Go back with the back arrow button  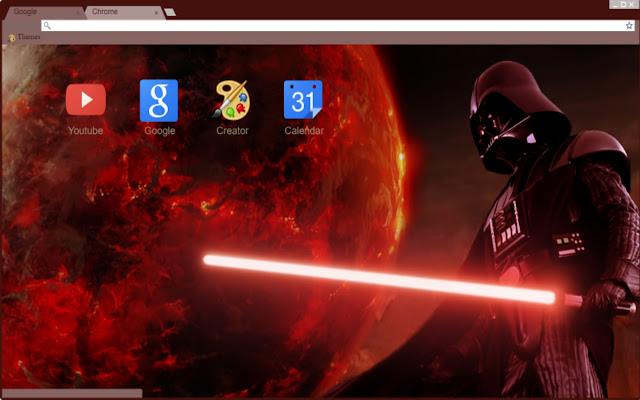8,26
